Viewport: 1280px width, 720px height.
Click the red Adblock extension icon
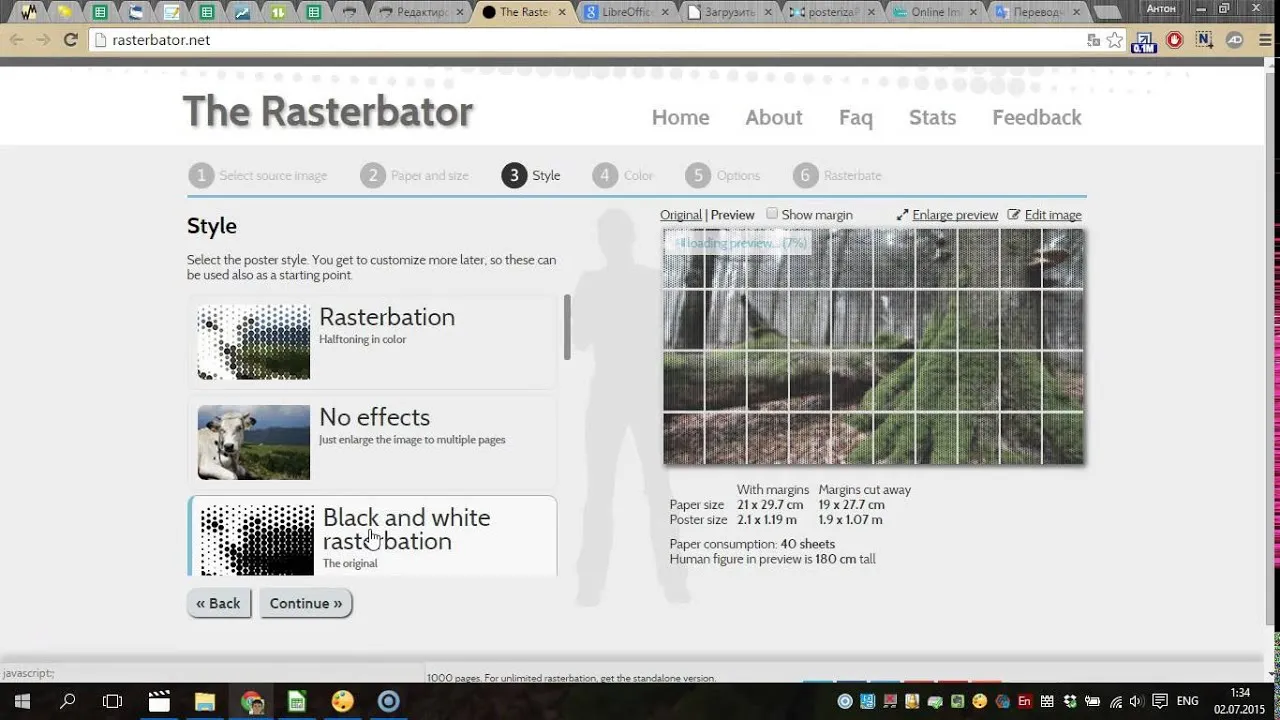point(1175,40)
